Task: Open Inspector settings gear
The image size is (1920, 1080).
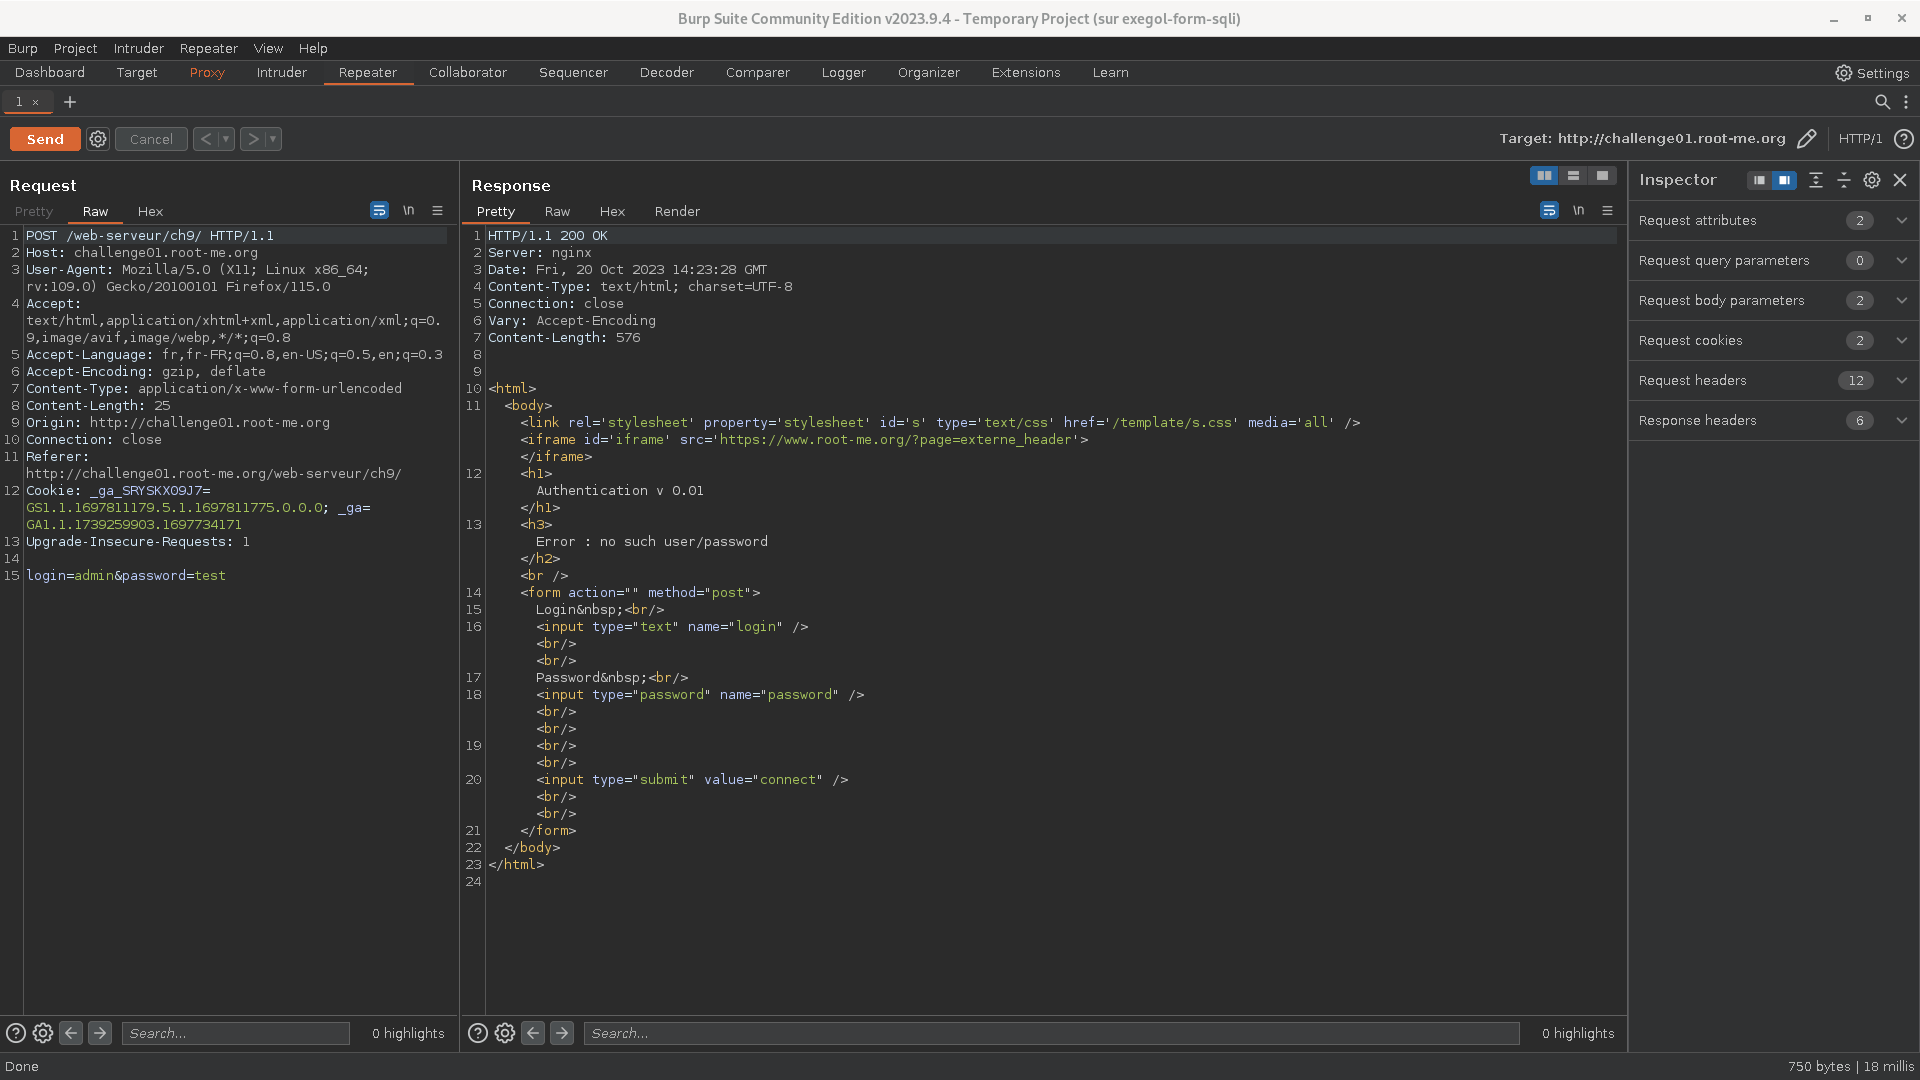Action: click(x=1872, y=180)
